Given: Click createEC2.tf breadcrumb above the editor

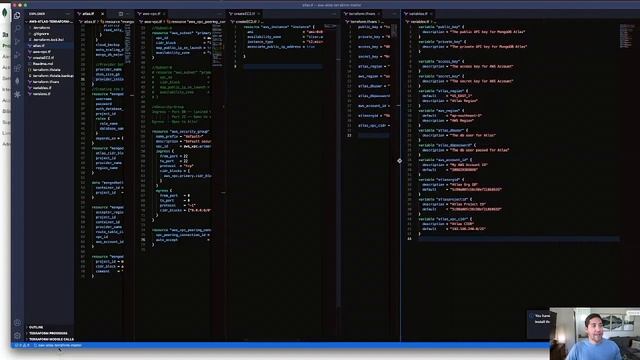Looking at the screenshot, I should coord(244,22).
